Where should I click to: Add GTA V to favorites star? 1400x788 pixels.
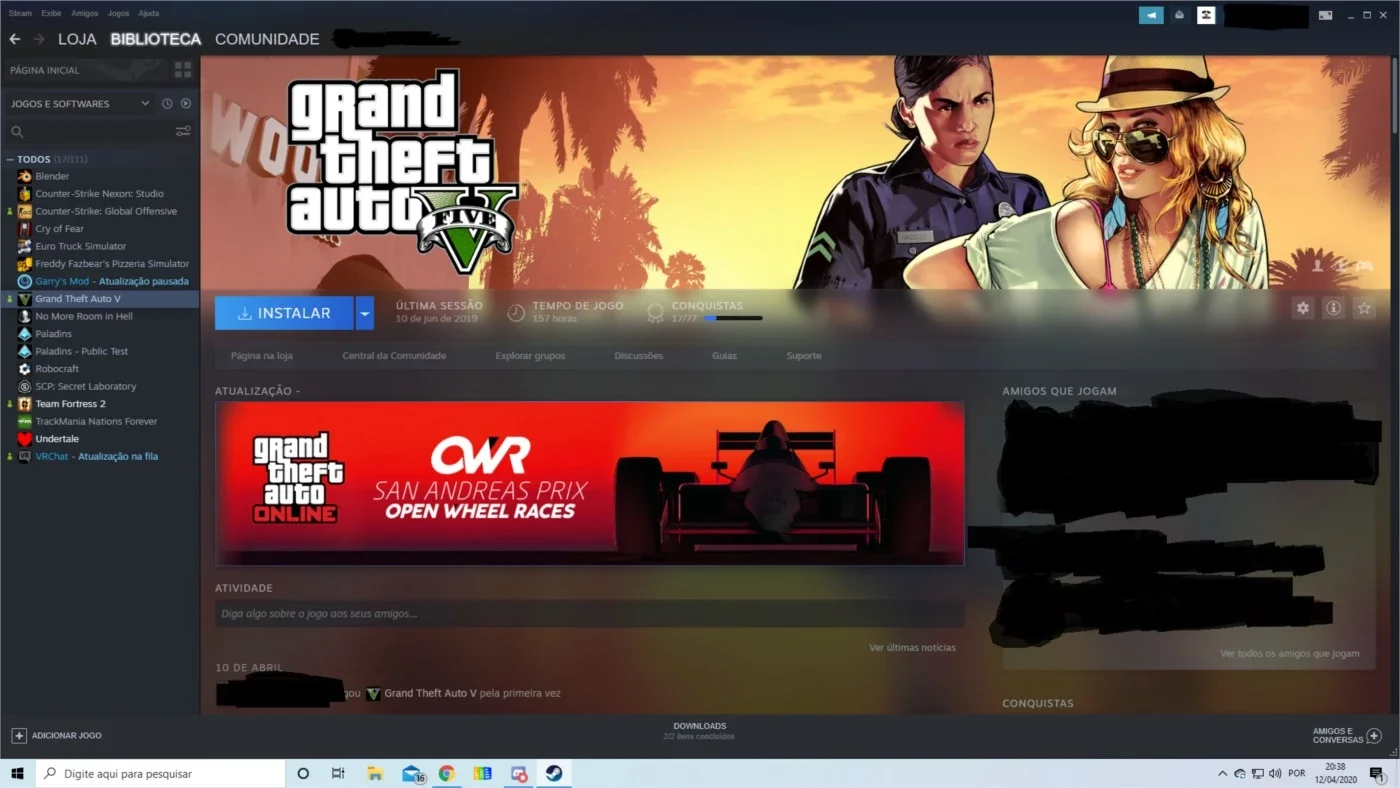[1364, 308]
